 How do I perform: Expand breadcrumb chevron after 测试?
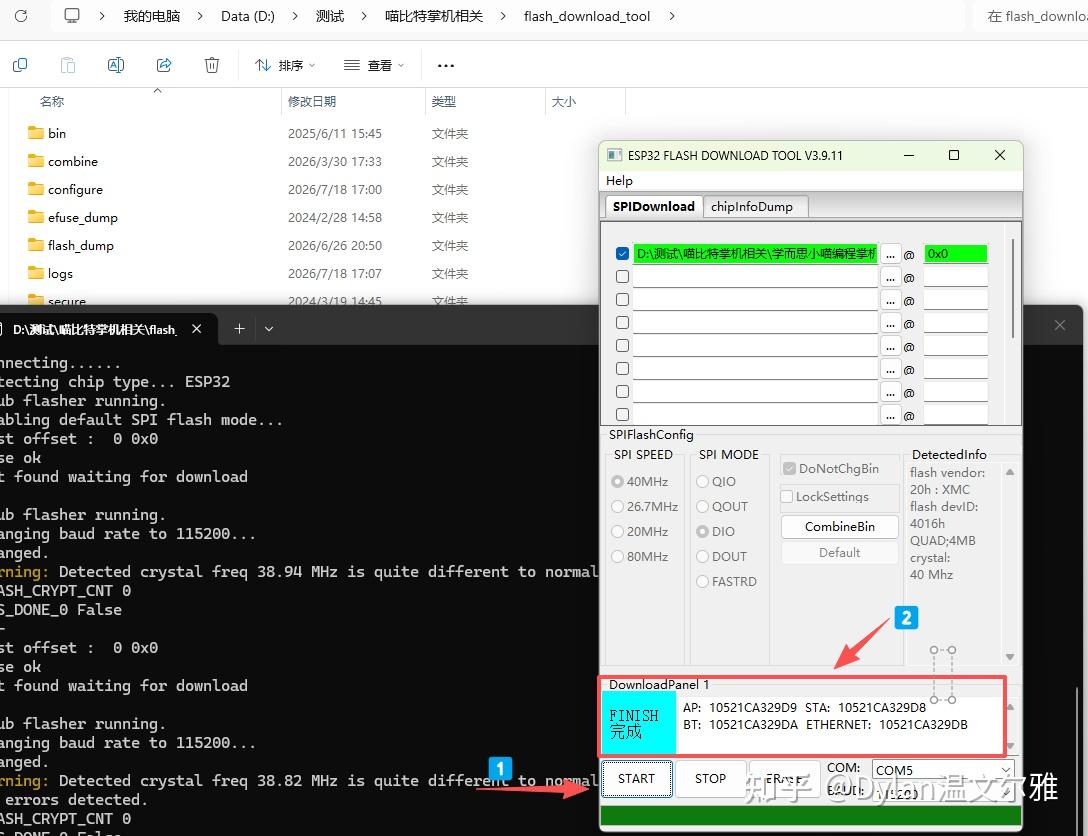click(x=364, y=16)
